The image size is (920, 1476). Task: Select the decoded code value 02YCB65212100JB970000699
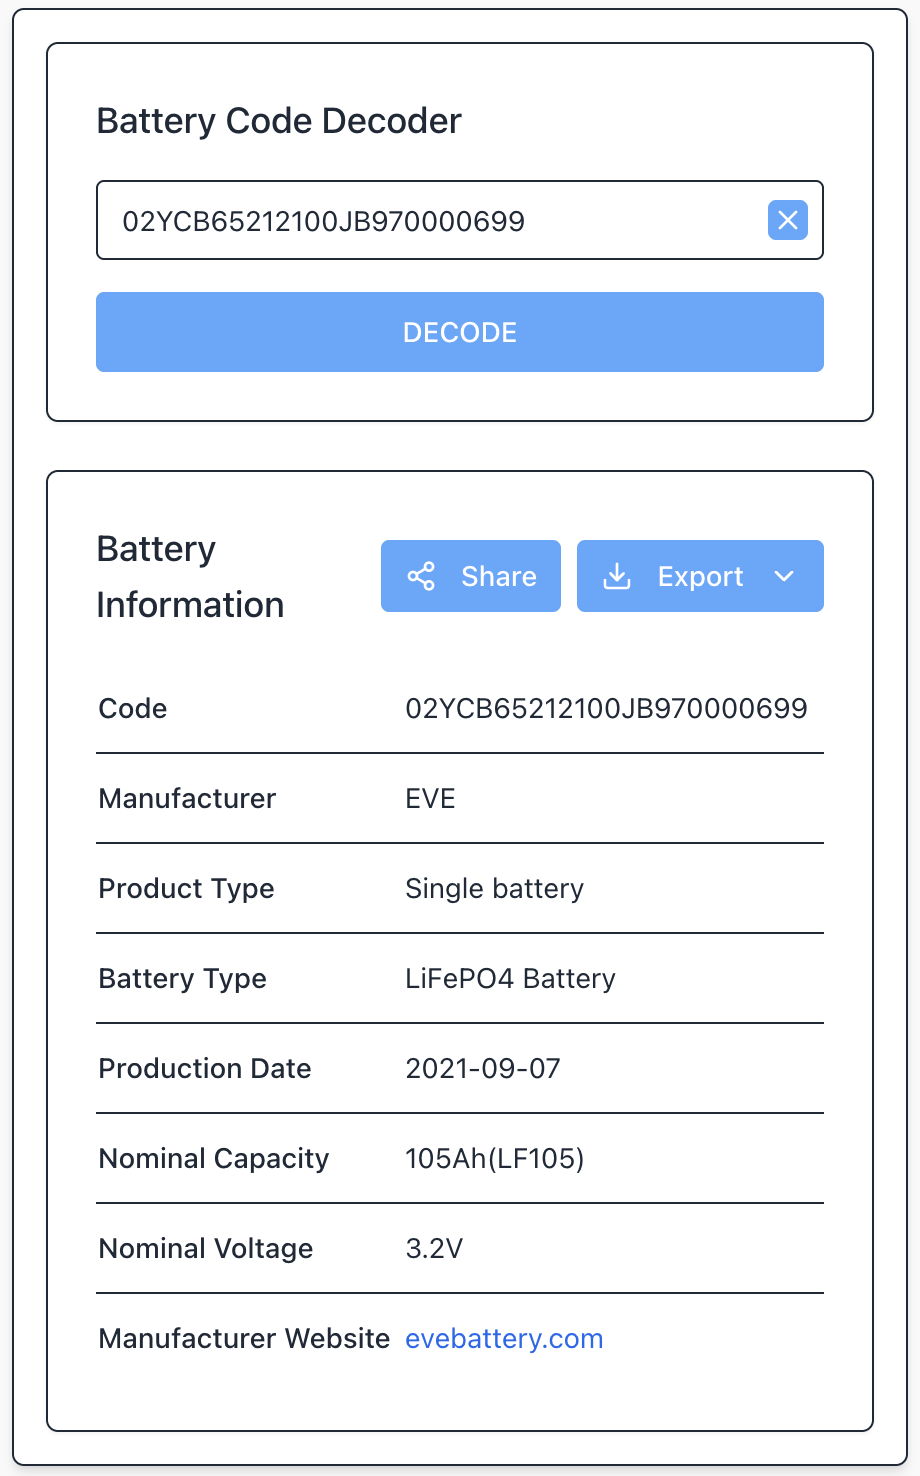[x=606, y=708]
